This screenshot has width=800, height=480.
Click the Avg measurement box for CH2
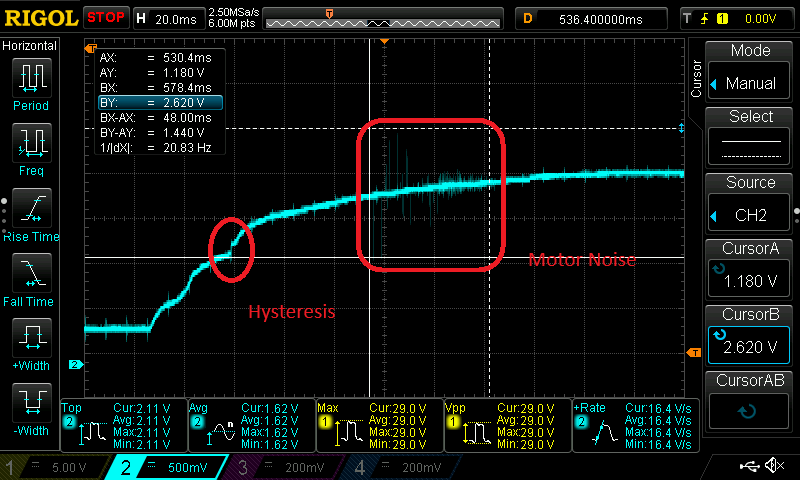tap(252, 425)
